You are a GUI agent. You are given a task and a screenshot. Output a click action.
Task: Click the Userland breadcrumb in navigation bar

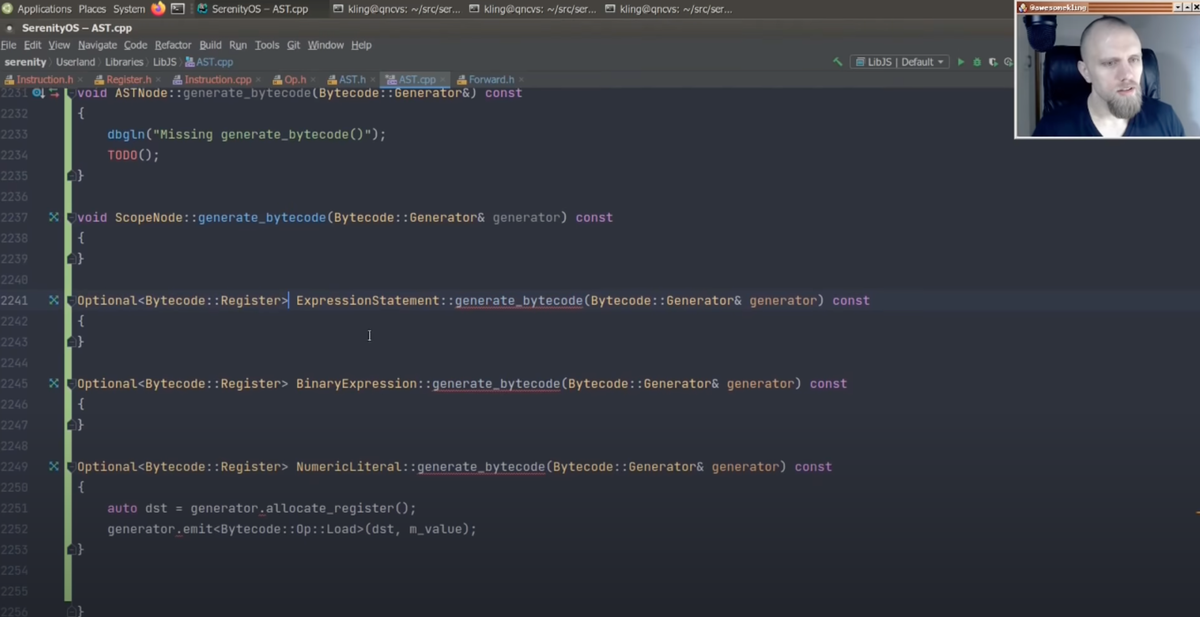(76, 62)
